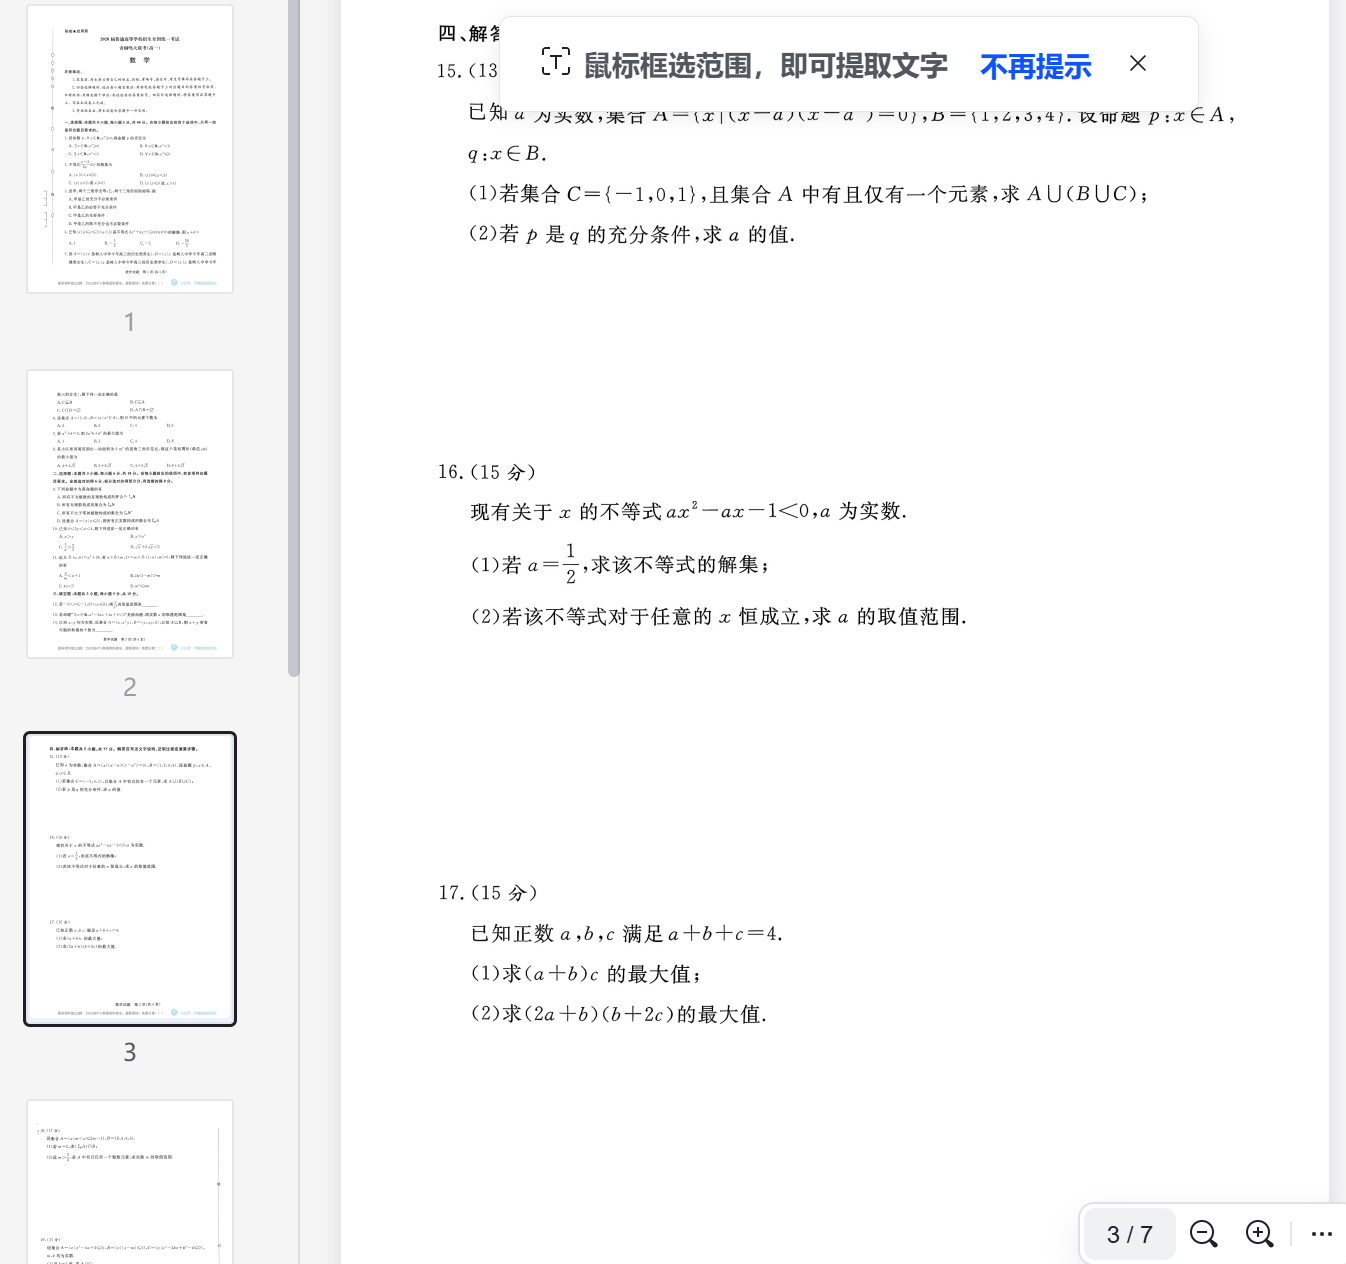This screenshot has height=1264, width=1346.
Task: Click the question 16.(15 分) heading
Action: 487,472
